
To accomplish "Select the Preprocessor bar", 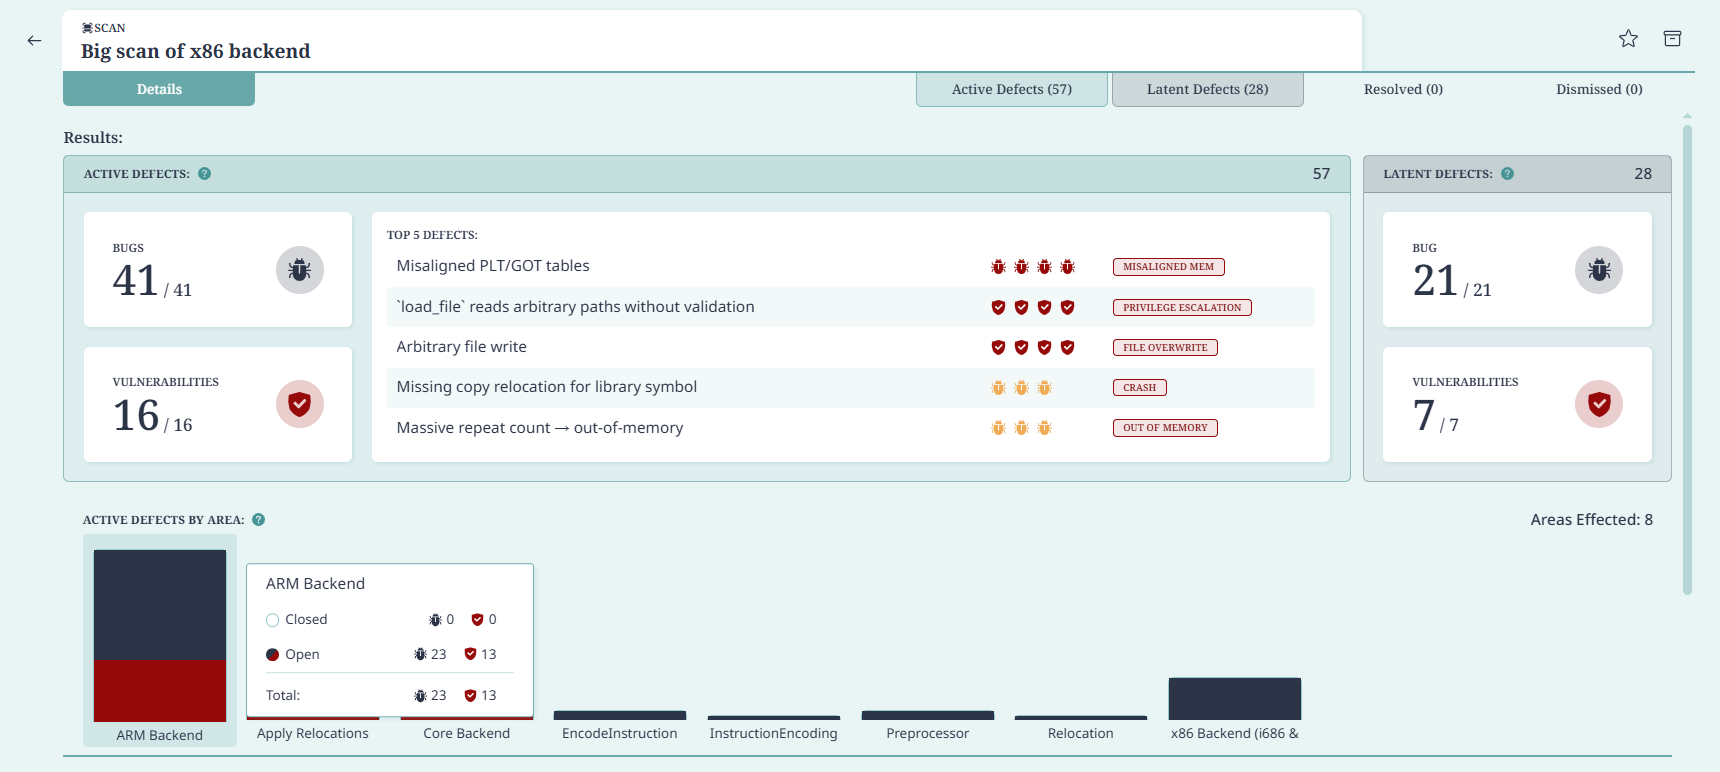I will [x=928, y=715].
